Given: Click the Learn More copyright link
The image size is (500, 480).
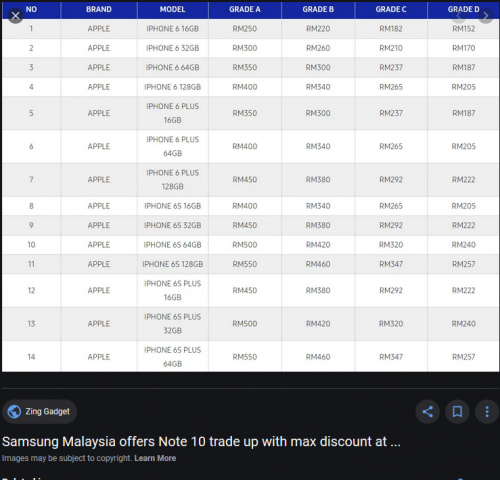Looking at the screenshot, I should pos(155,458).
